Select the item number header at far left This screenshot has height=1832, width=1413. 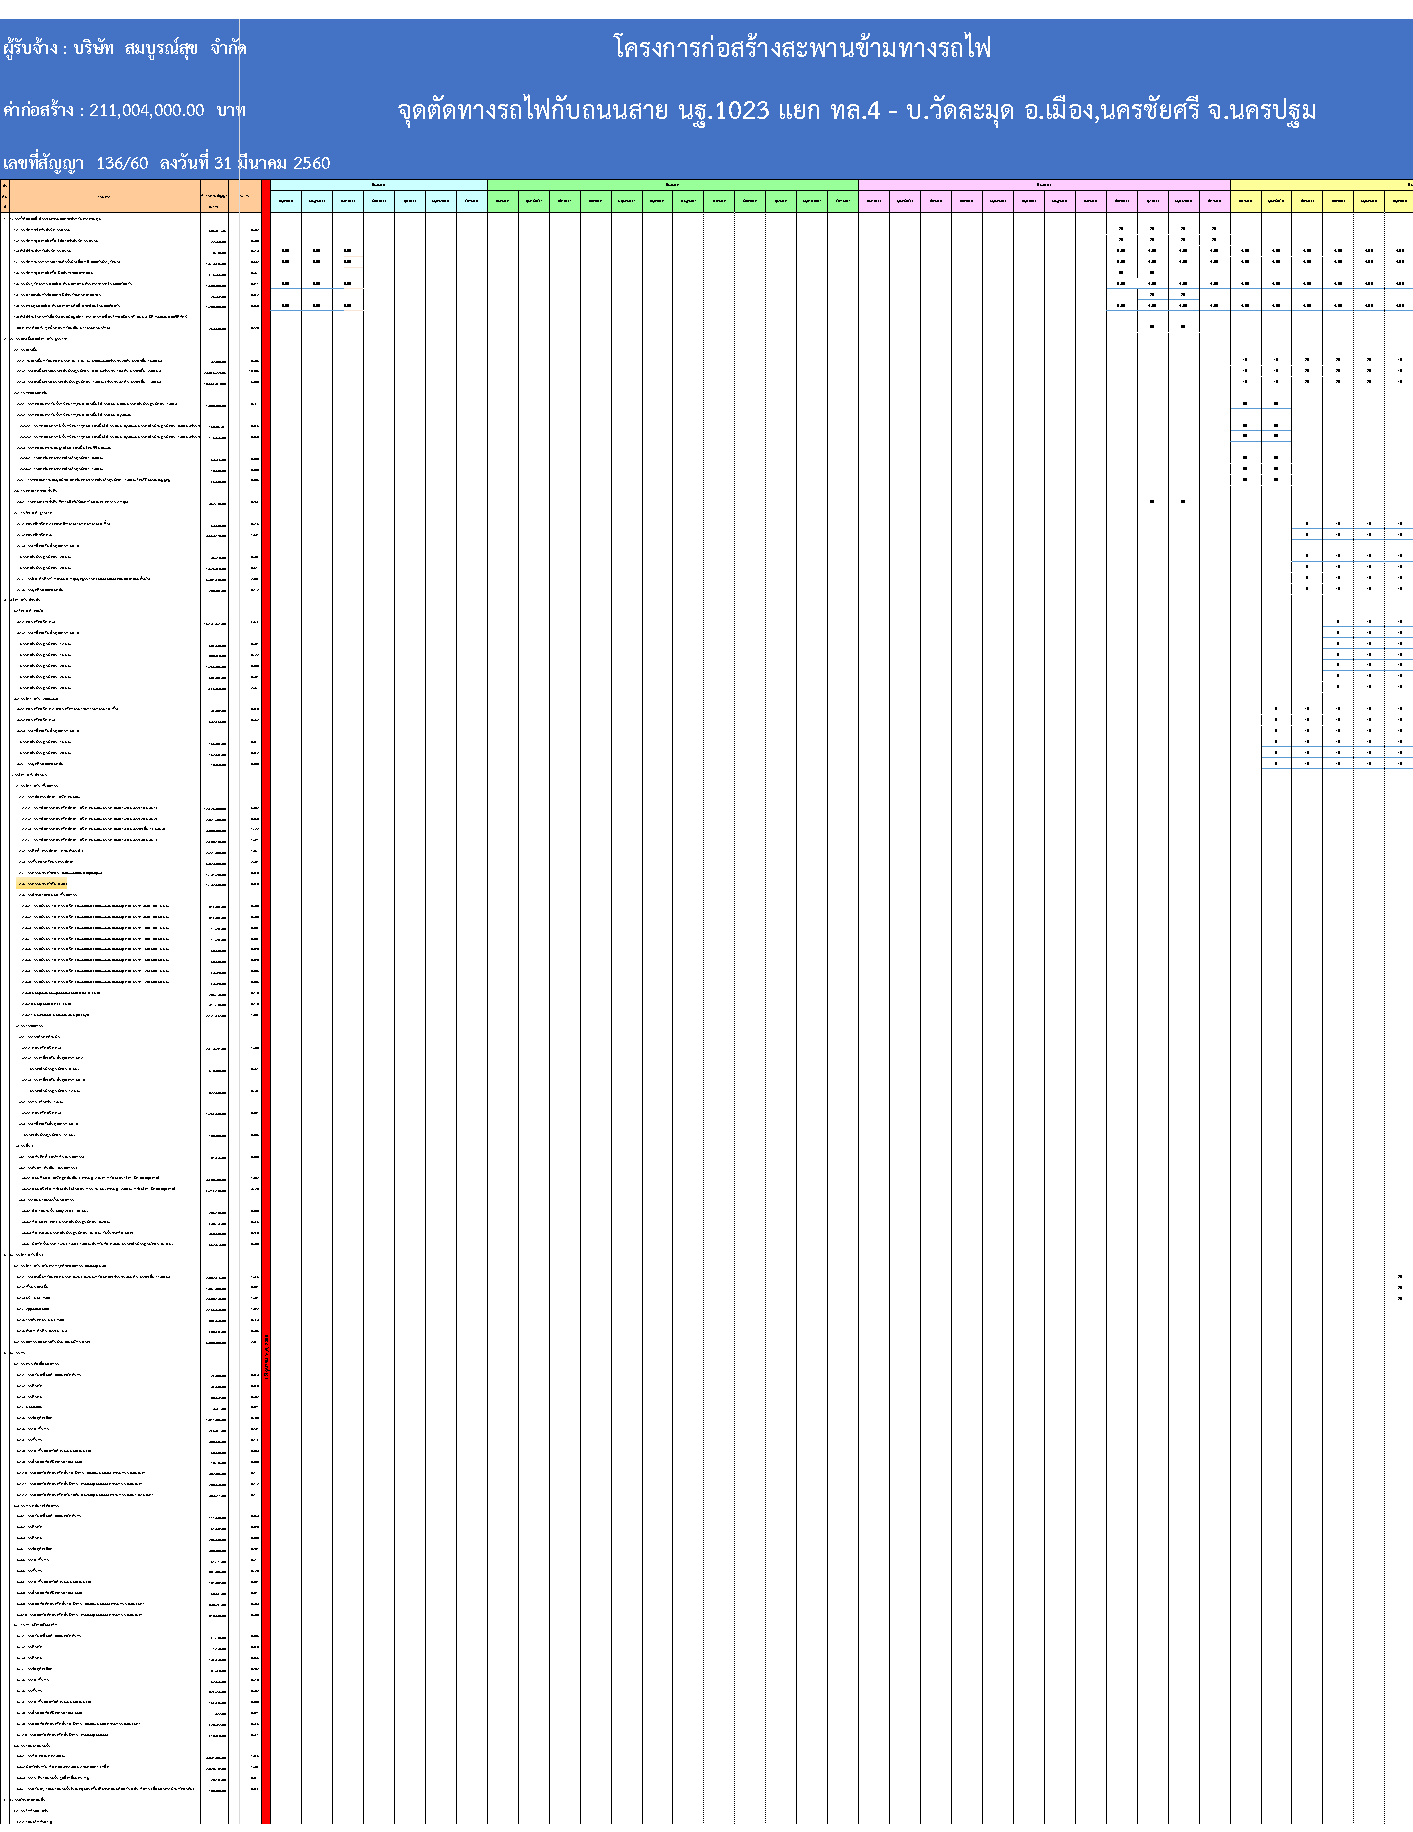click(x=5, y=196)
